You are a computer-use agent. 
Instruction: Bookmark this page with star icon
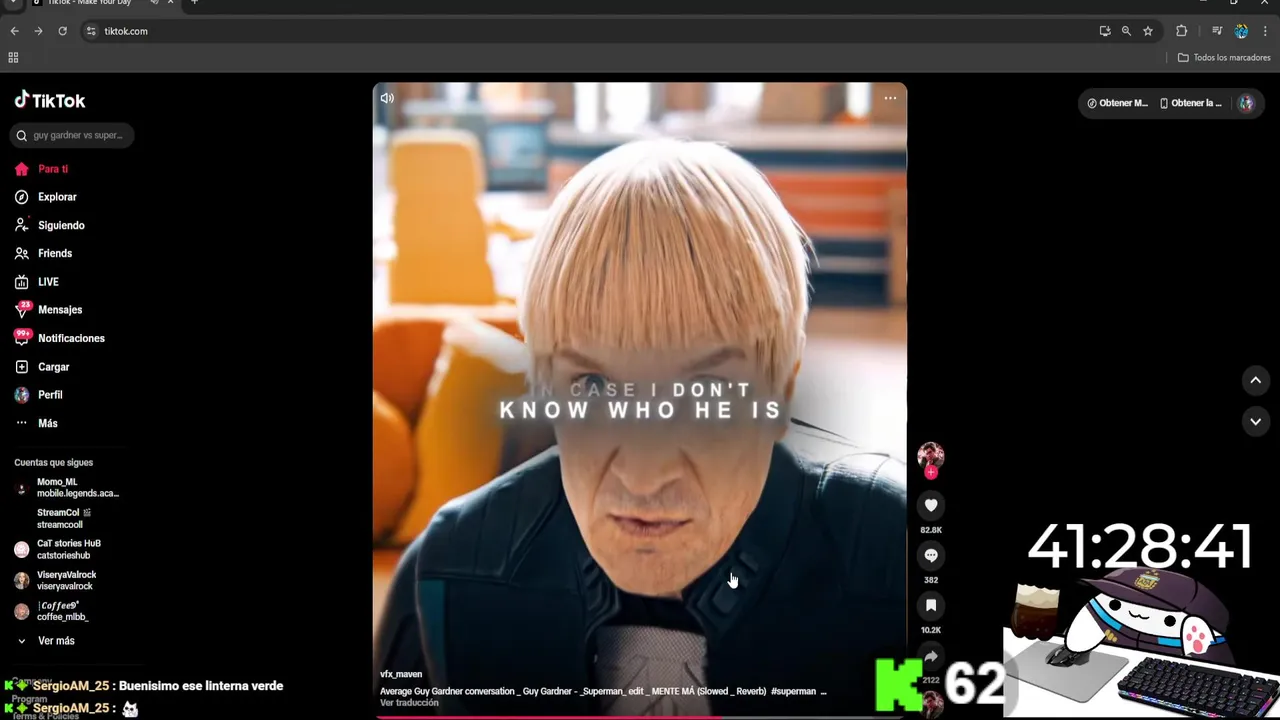click(1148, 31)
